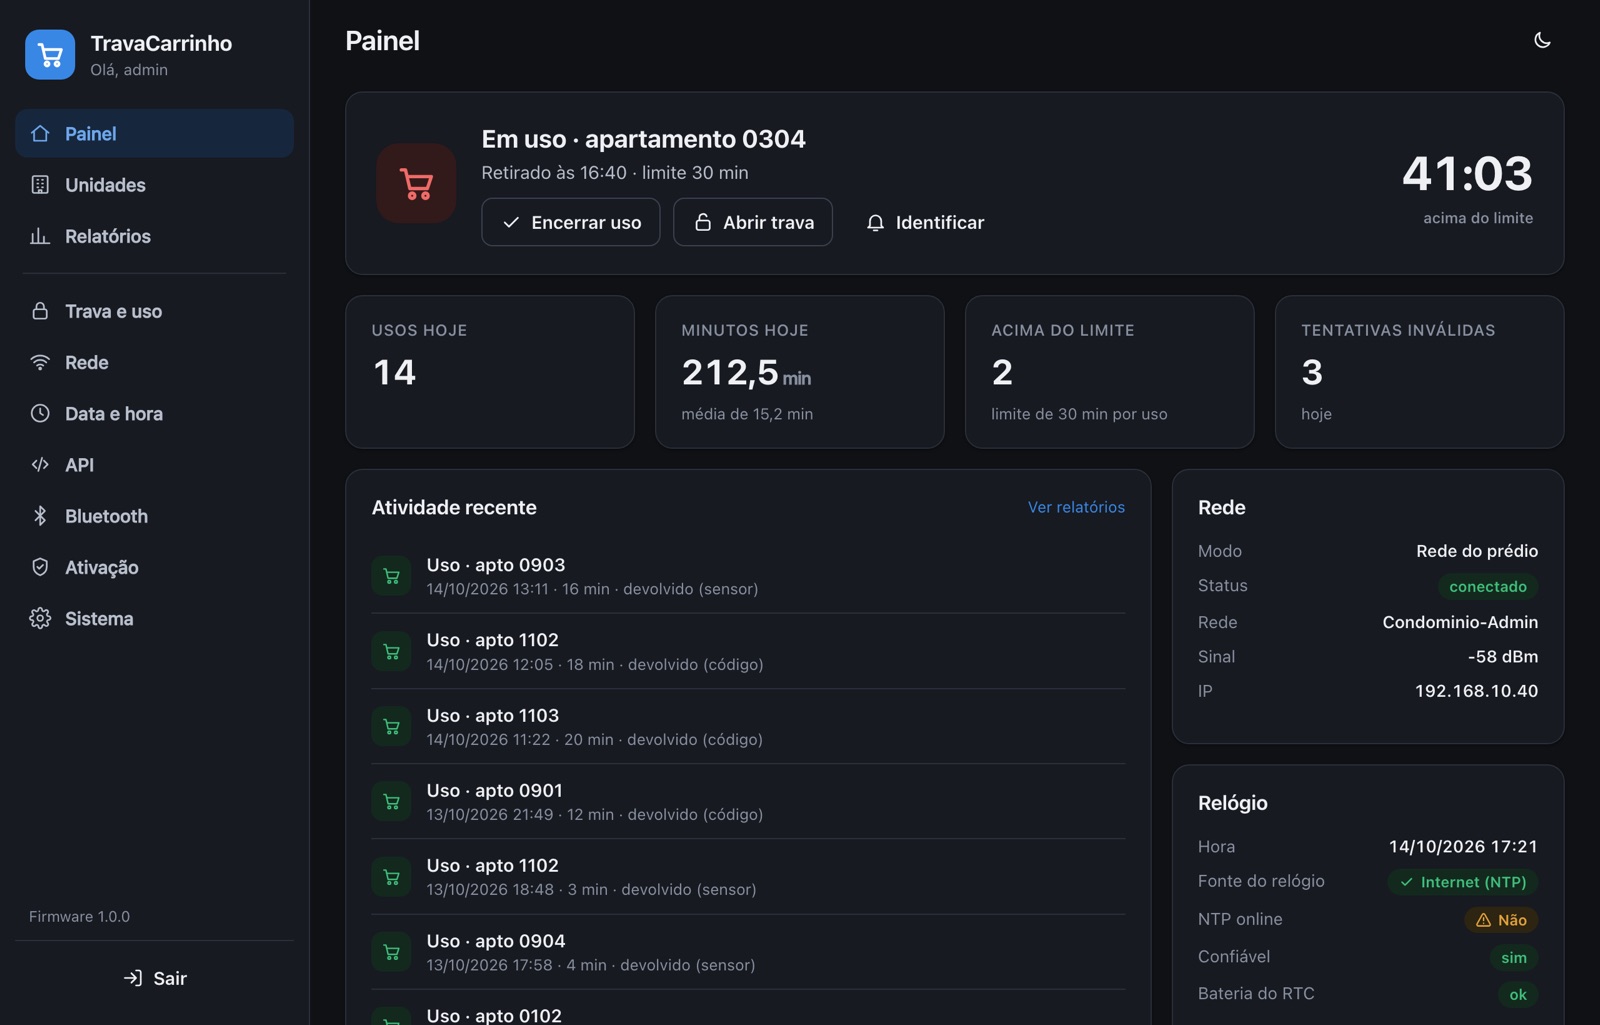Click the conectado status badge

[x=1488, y=586]
